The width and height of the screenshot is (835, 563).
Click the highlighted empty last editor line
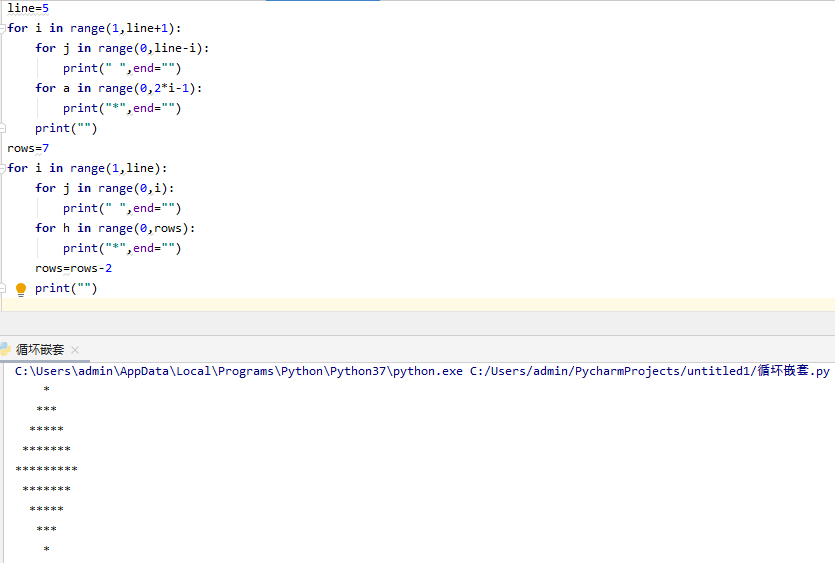418,305
